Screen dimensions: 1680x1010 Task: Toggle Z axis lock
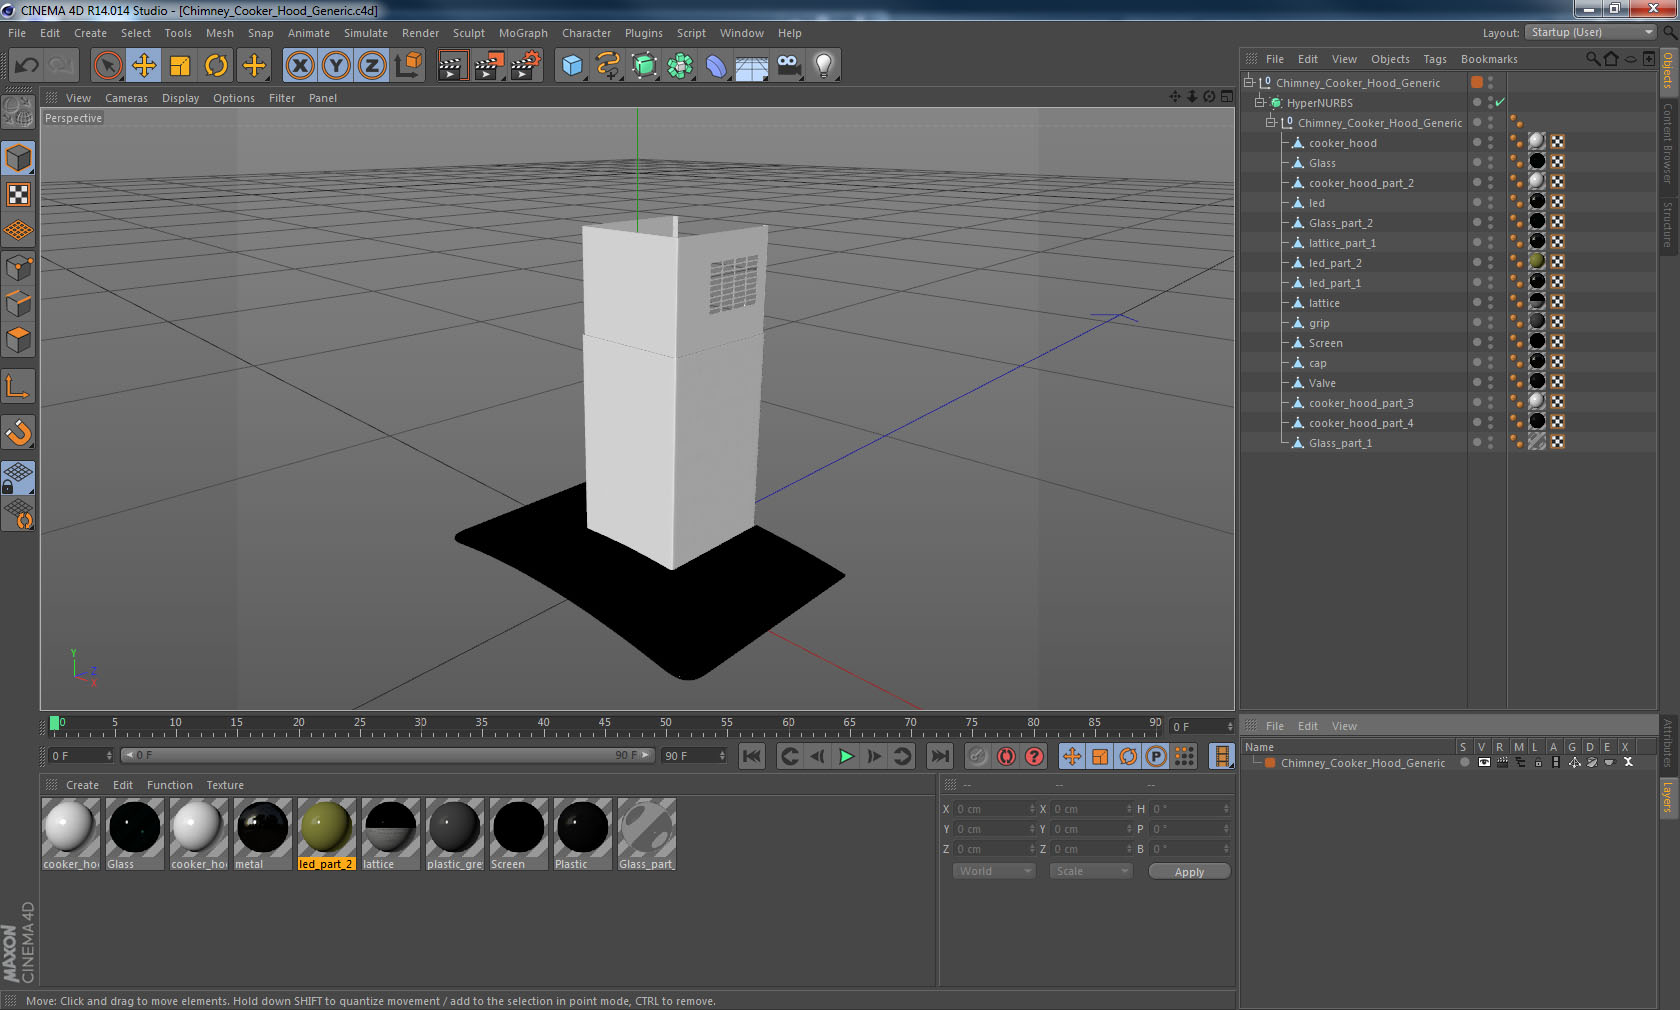pyautogui.click(x=372, y=66)
